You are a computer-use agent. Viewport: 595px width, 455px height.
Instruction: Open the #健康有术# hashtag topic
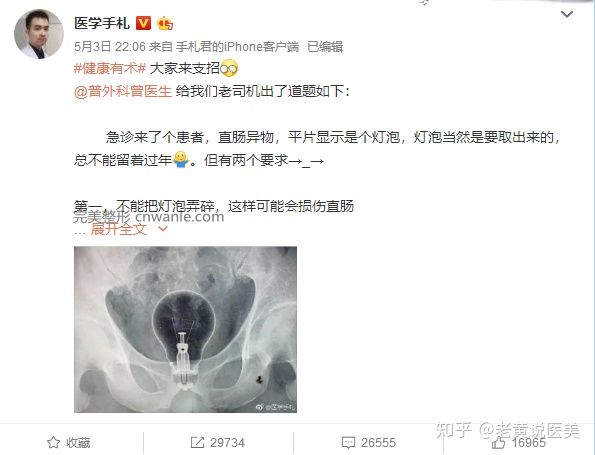pos(110,68)
